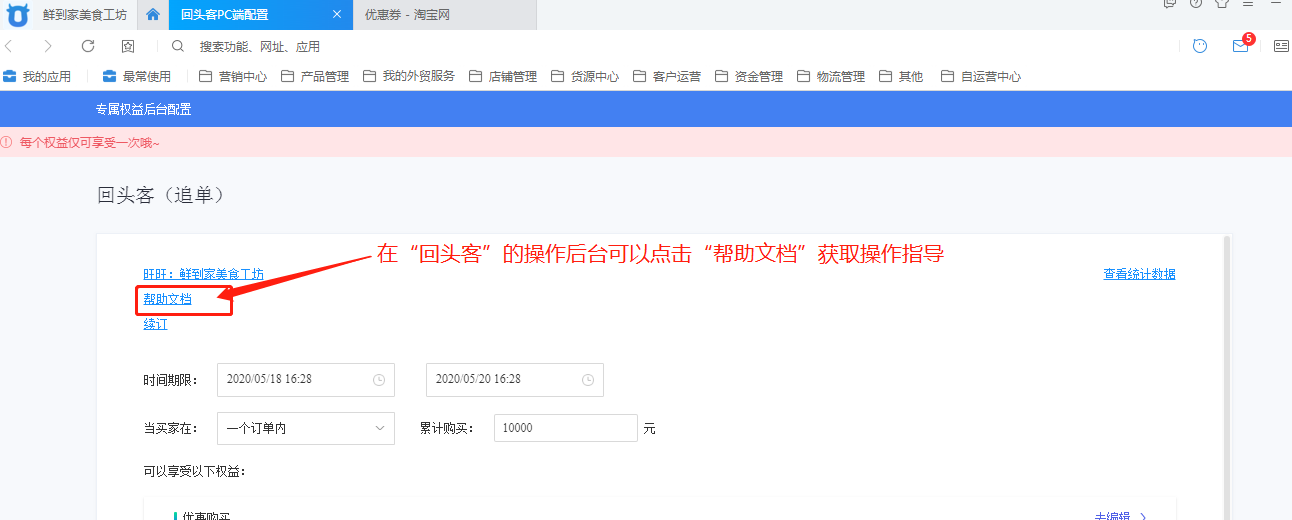Screen dimensions: 1292x520
Task: Open the smiley assistant icon
Action: click(x=1200, y=46)
